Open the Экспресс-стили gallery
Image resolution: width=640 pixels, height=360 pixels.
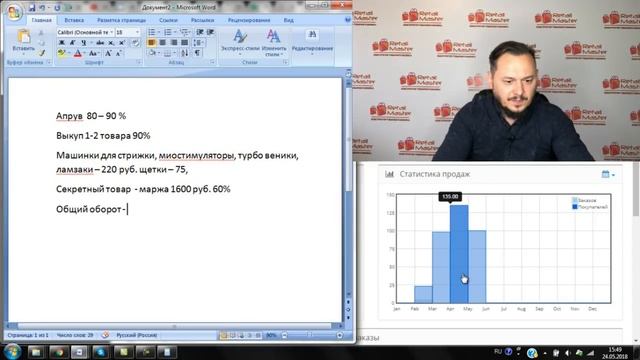click(x=240, y=42)
